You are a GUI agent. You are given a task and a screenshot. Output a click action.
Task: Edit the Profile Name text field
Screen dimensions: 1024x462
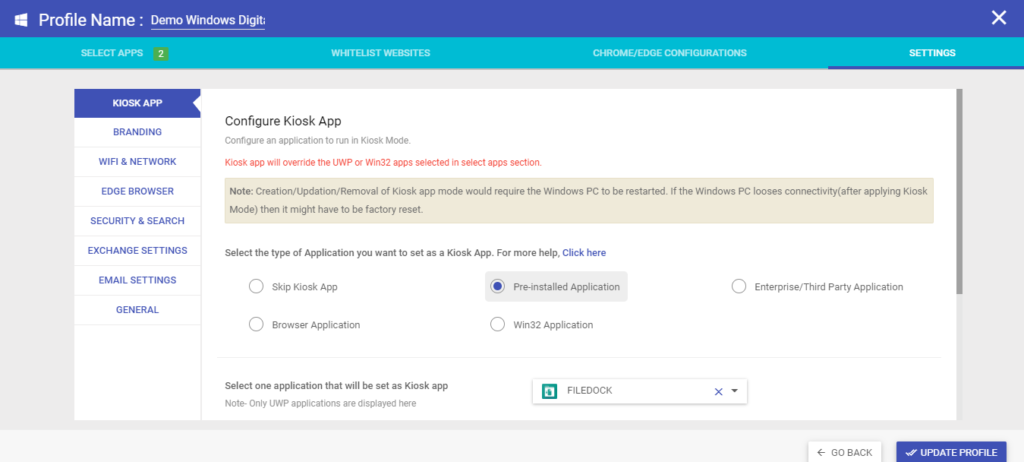click(x=208, y=20)
